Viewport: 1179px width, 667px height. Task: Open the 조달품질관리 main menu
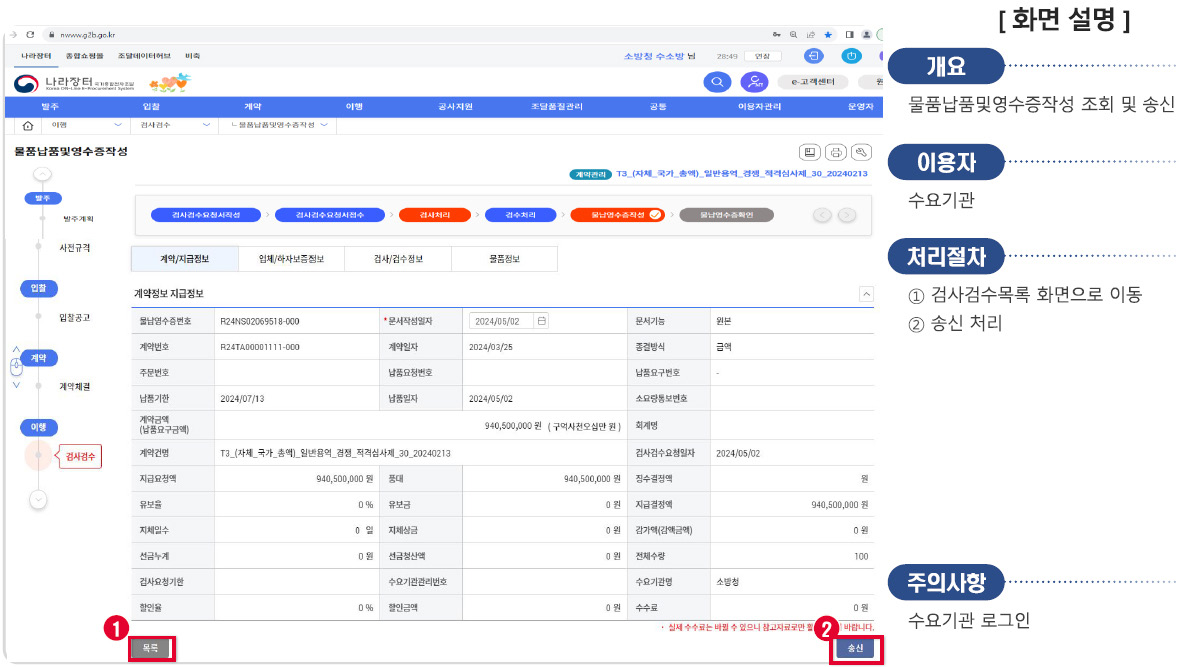pos(556,107)
